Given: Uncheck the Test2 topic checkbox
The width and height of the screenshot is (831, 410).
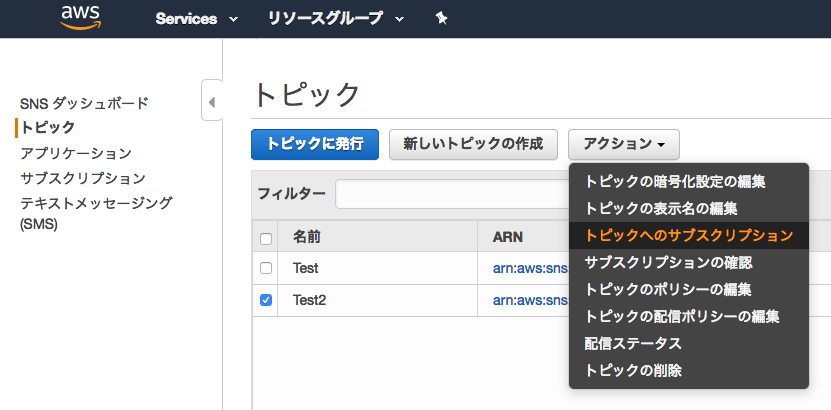Looking at the screenshot, I should [266, 300].
